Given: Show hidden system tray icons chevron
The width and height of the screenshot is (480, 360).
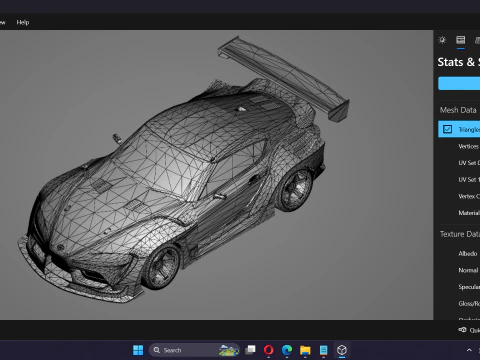Looking at the screenshot, I should click(469, 350).
